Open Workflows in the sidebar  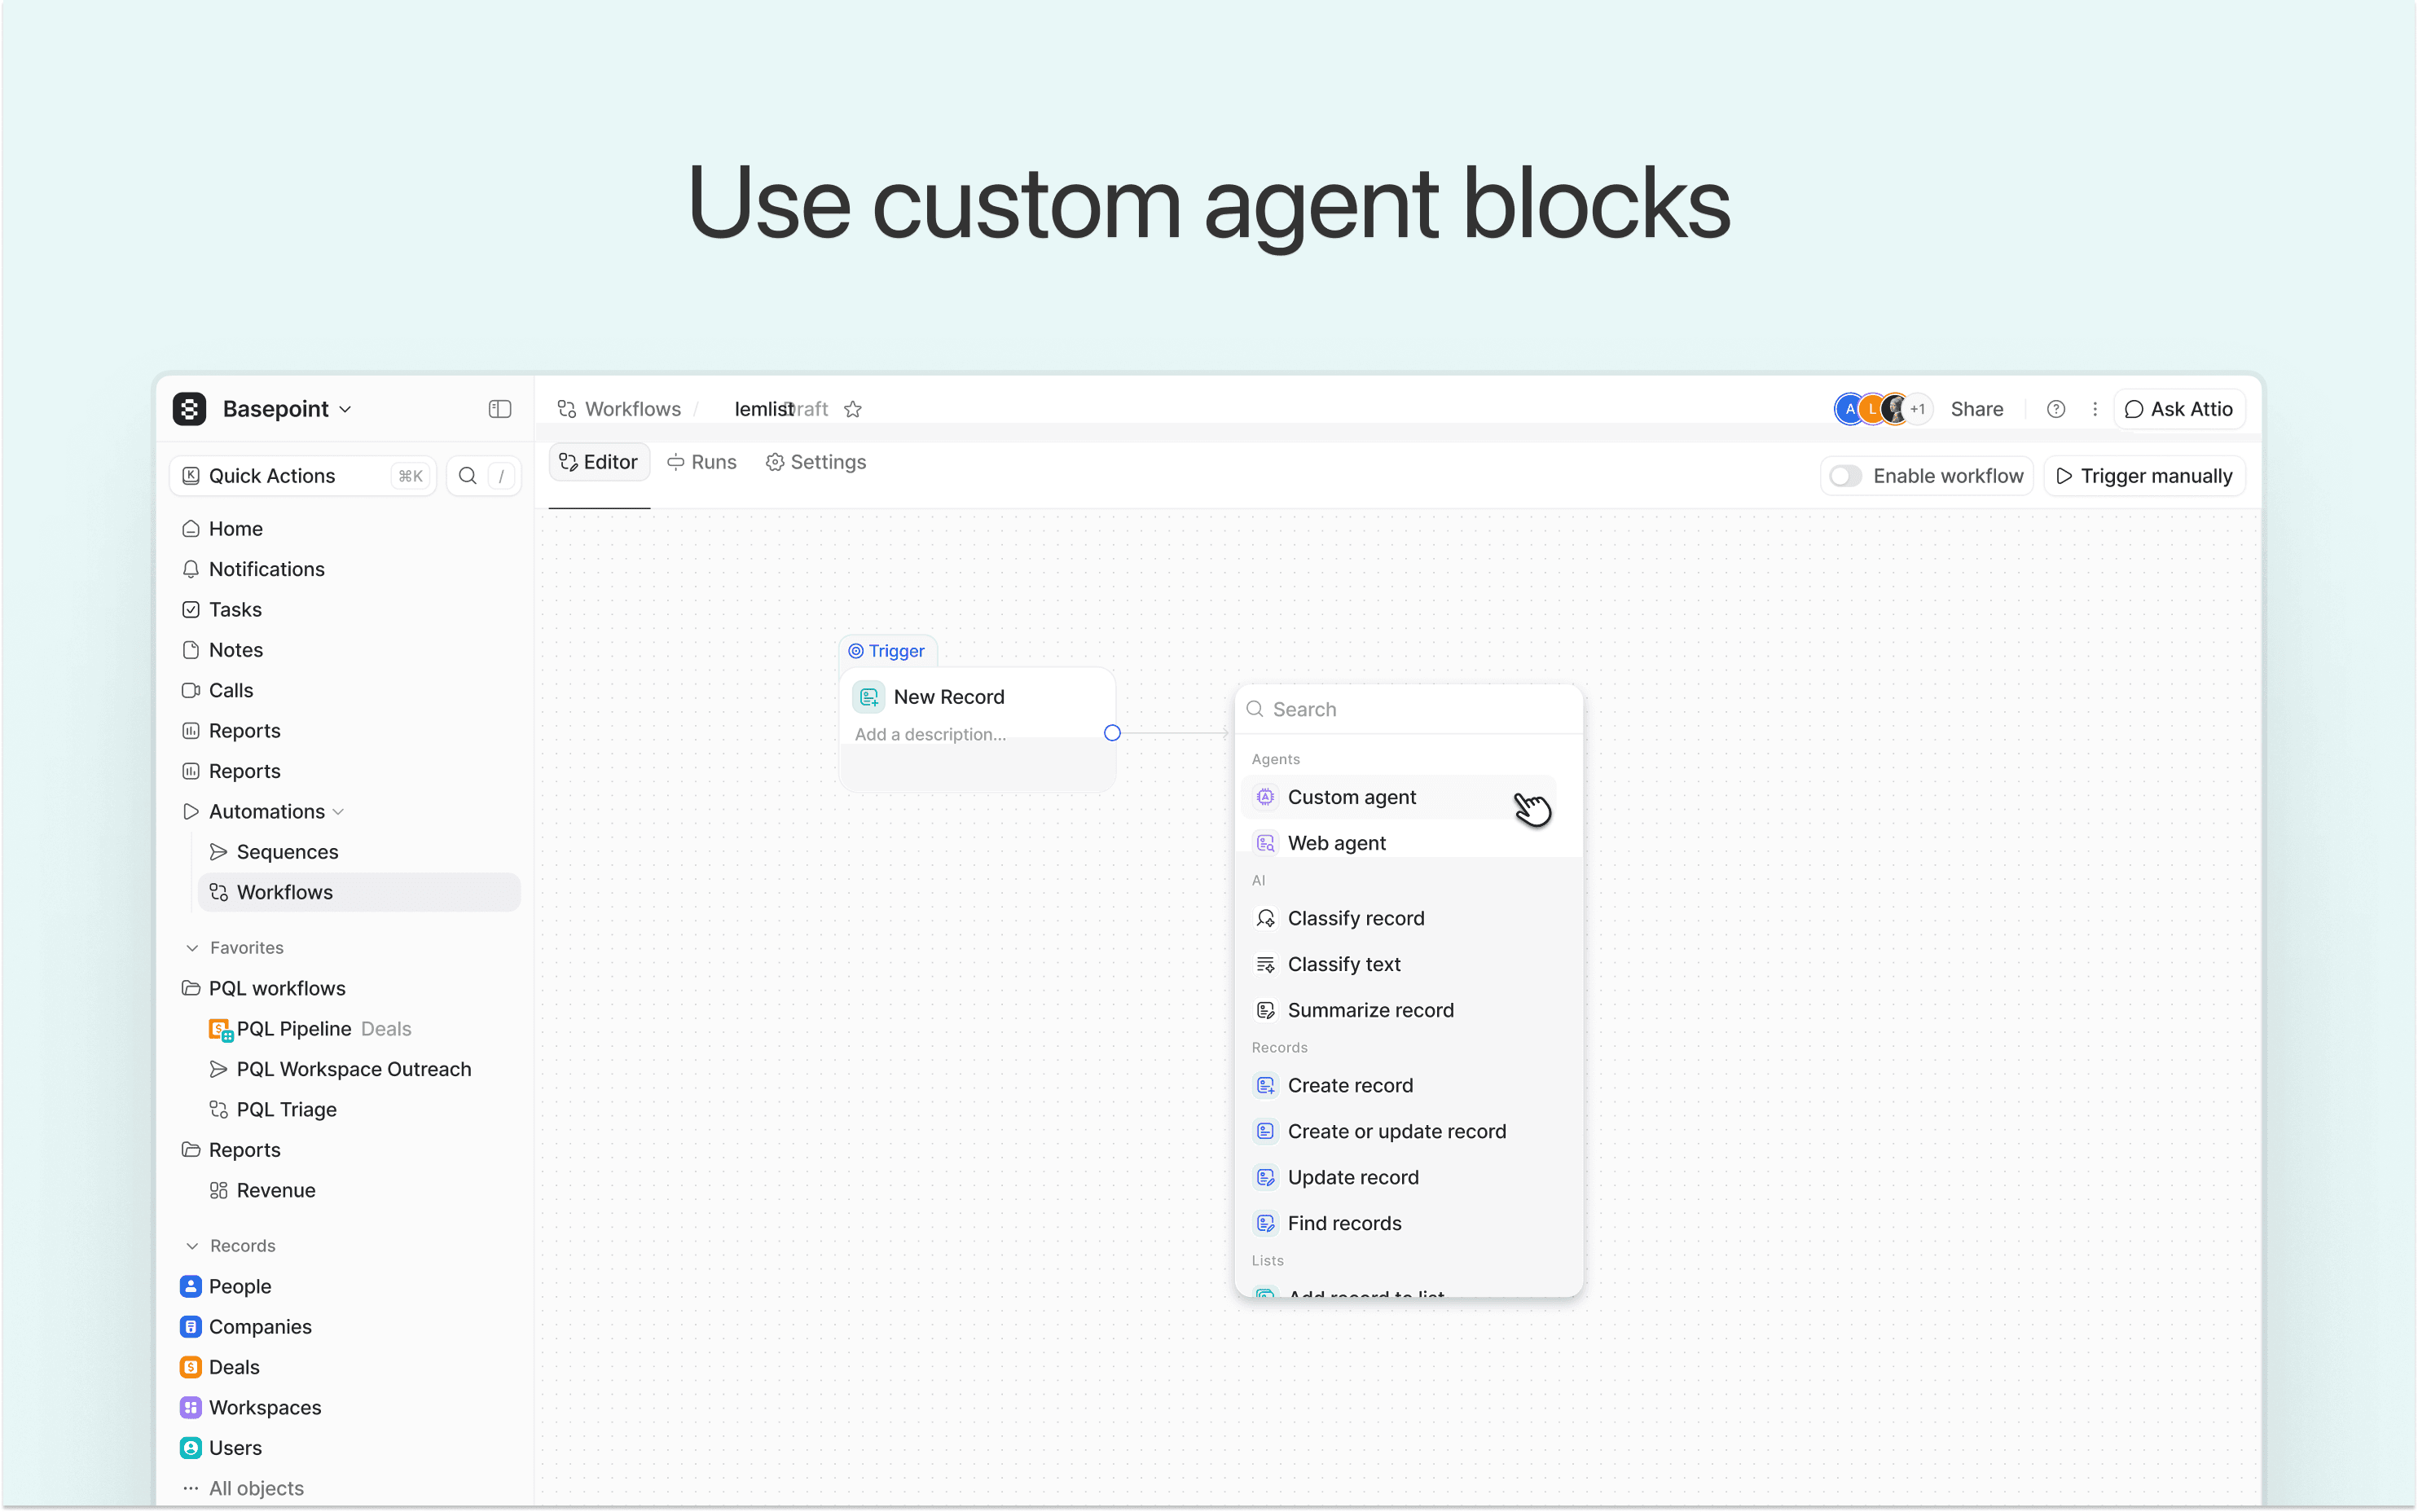(x=360, y=892)
